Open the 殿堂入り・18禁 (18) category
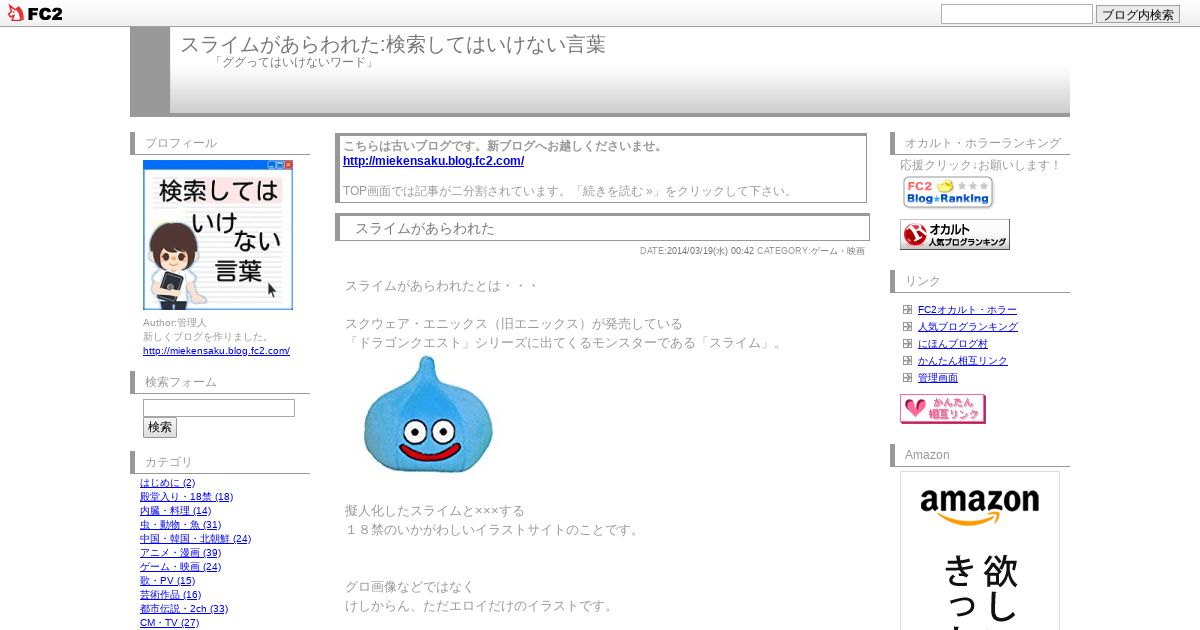 click(x=186, y=497)
